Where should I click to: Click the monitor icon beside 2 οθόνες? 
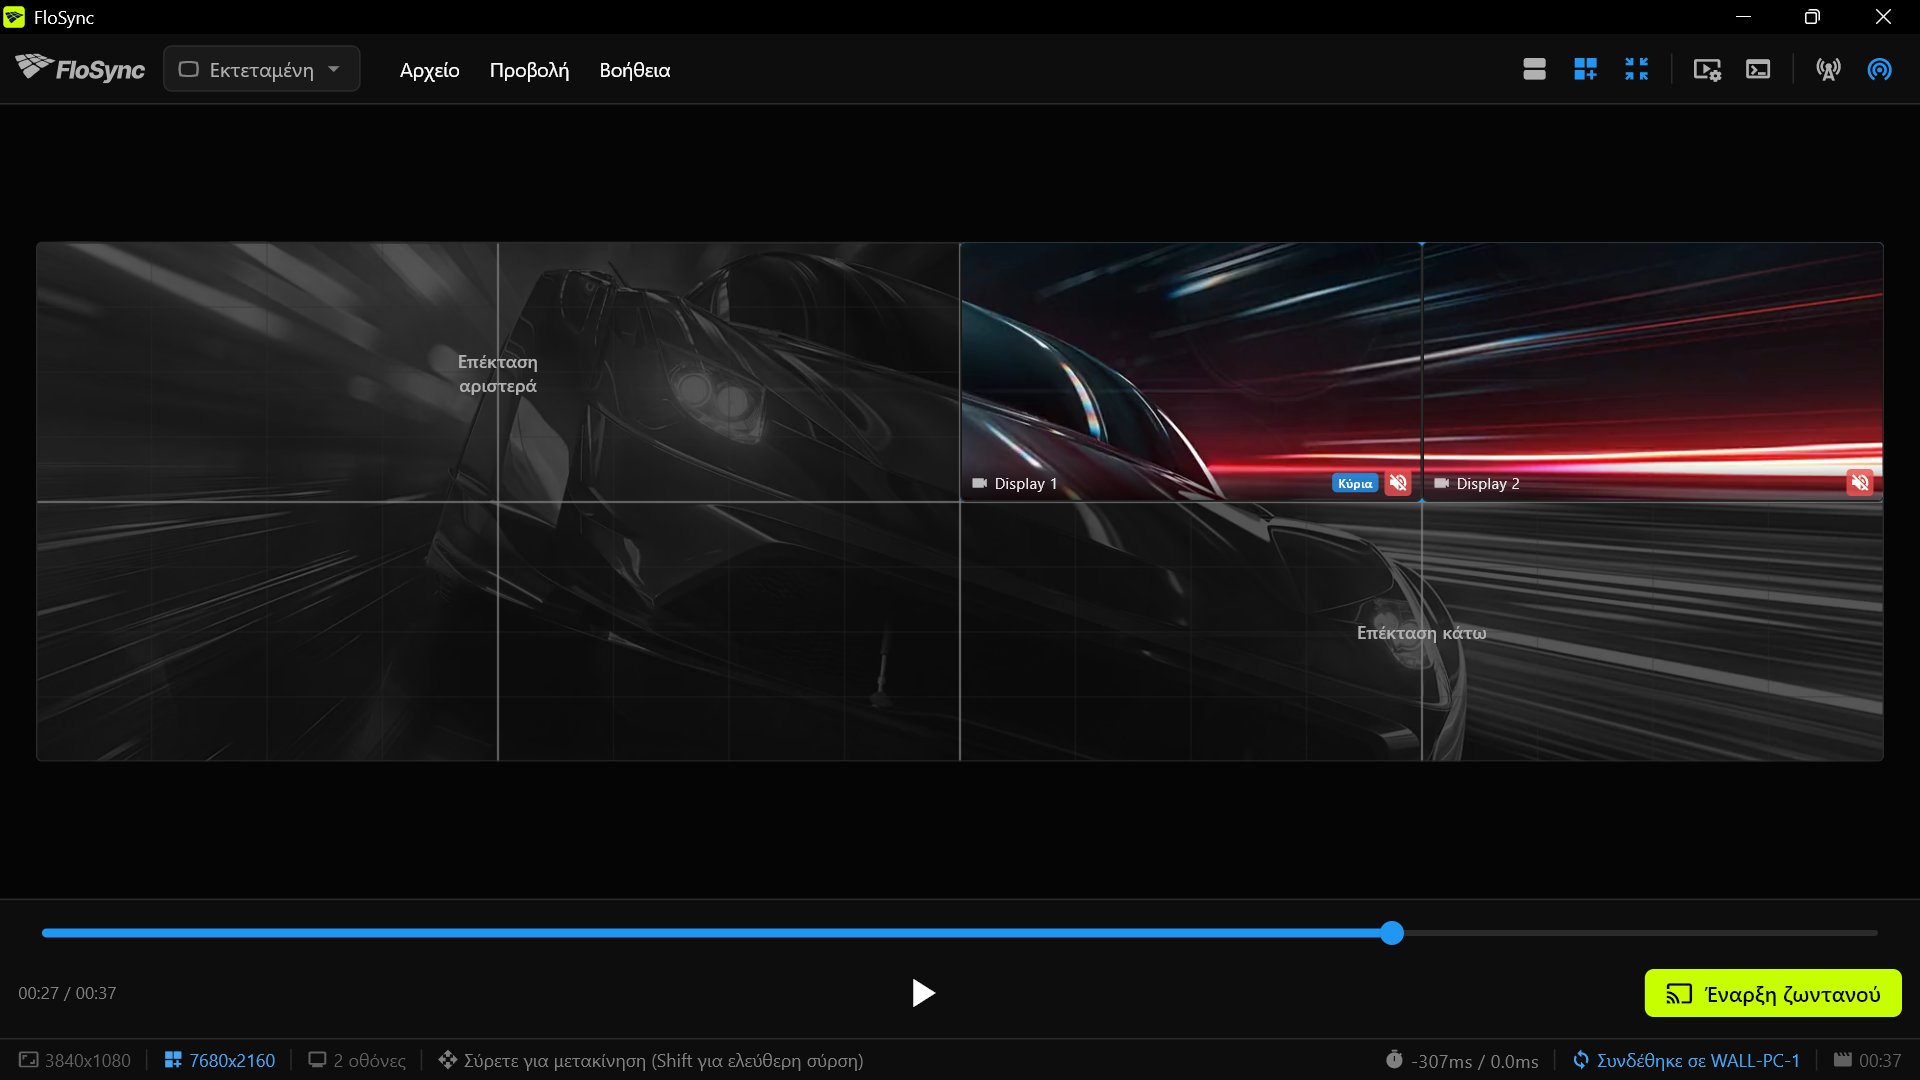(317, 1059)
